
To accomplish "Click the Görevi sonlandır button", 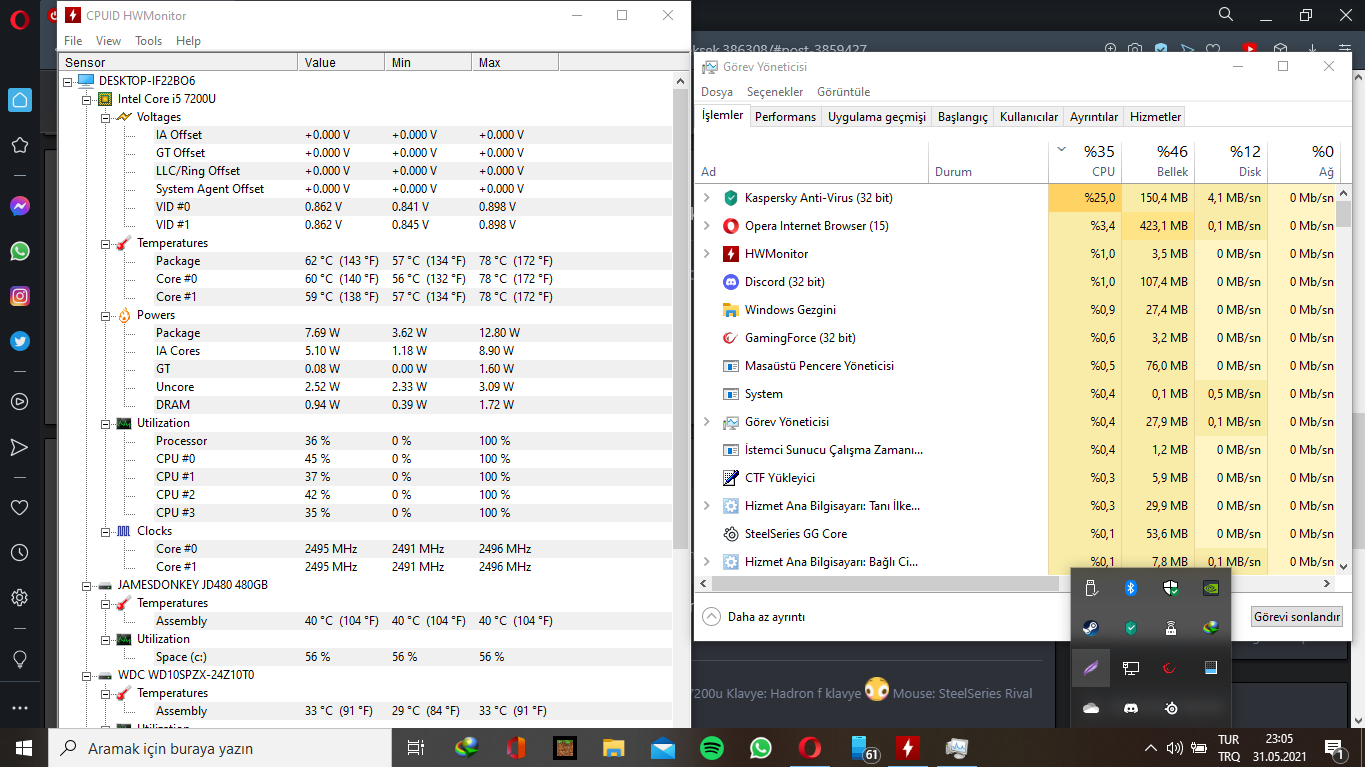I will tap(1296, 617).
